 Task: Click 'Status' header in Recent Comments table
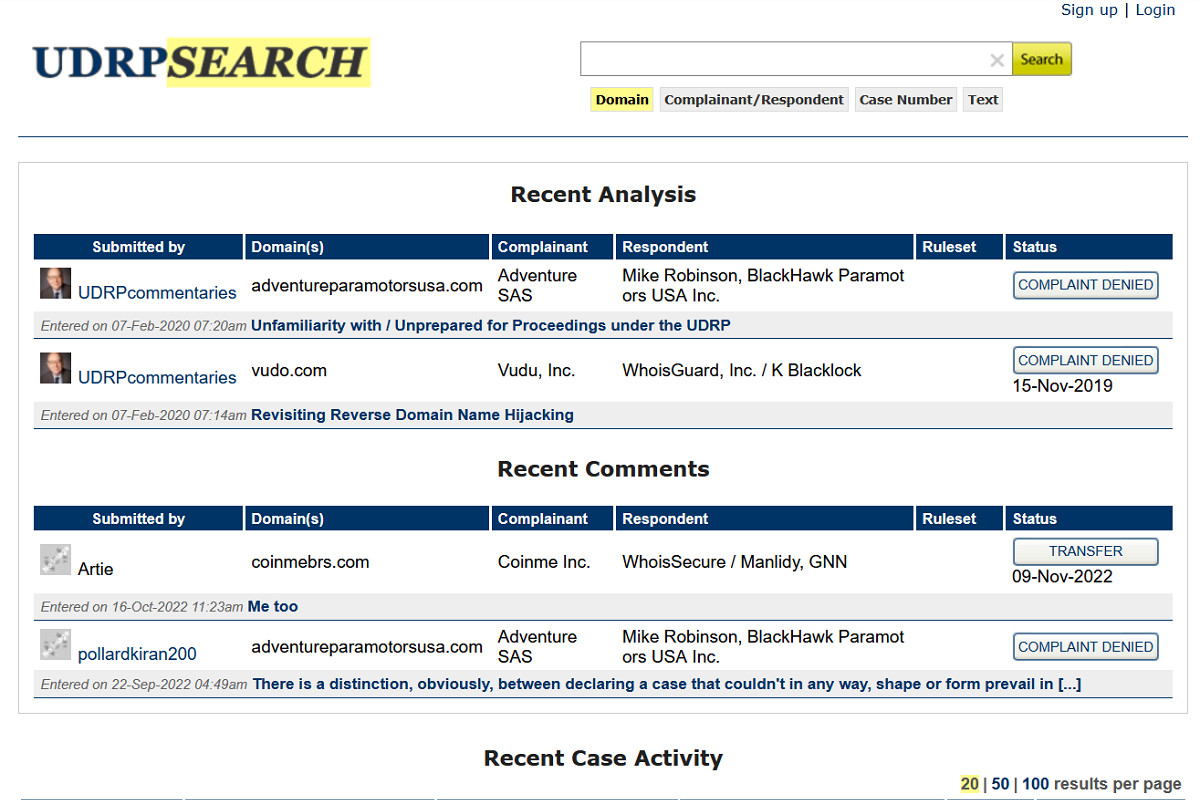pos(1089,519)
